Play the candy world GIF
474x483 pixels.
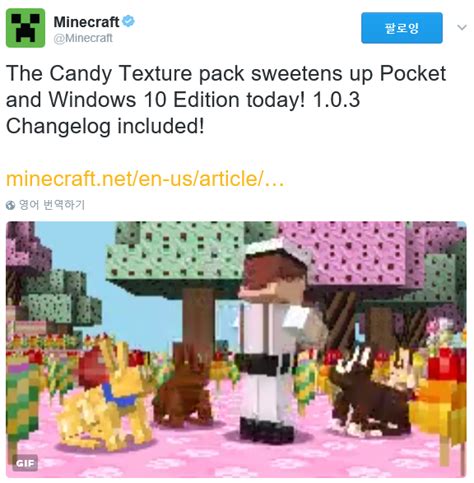pos(236,349)
